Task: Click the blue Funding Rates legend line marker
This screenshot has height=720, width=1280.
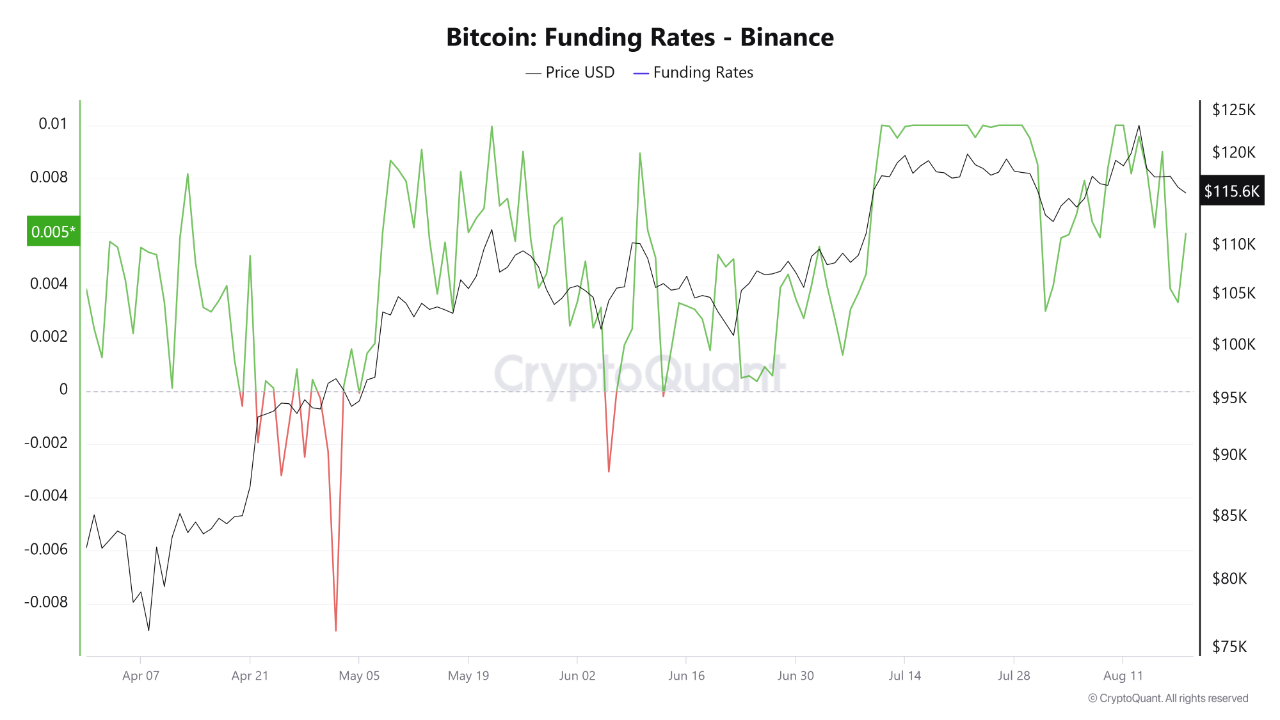Action: [641, 73]
